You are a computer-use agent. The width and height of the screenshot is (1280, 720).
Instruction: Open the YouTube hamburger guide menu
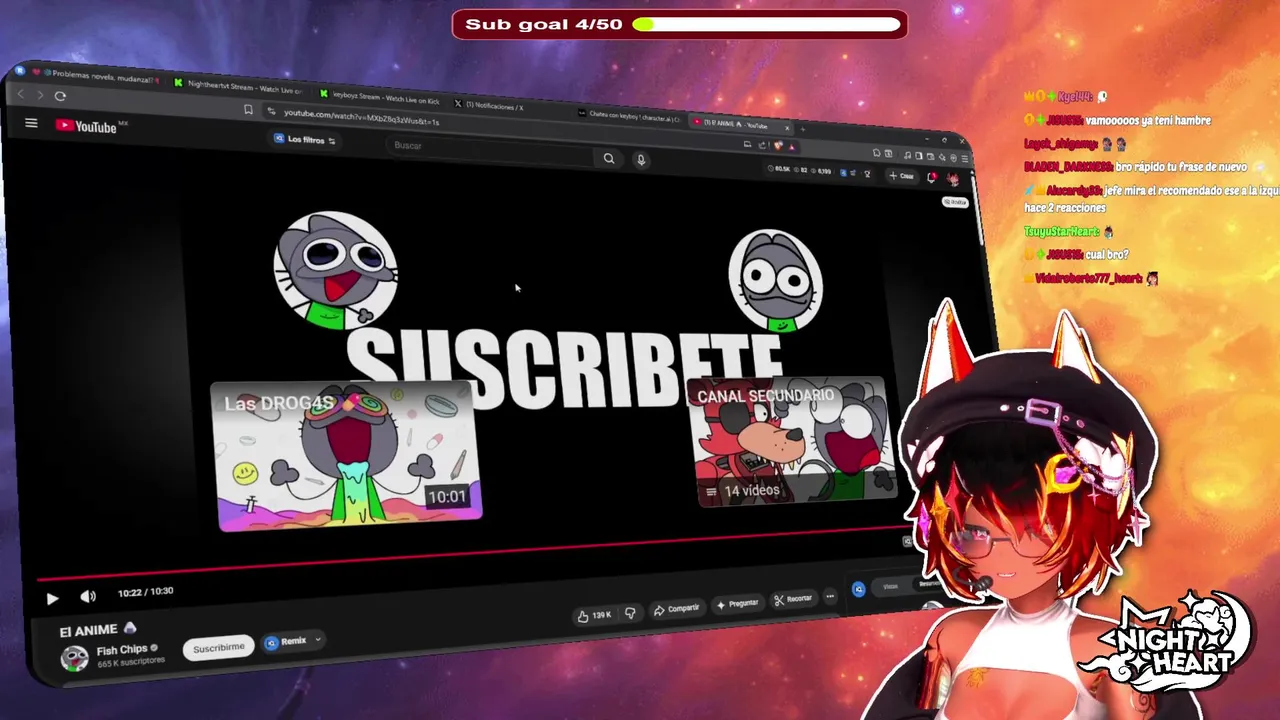point(31,123)
